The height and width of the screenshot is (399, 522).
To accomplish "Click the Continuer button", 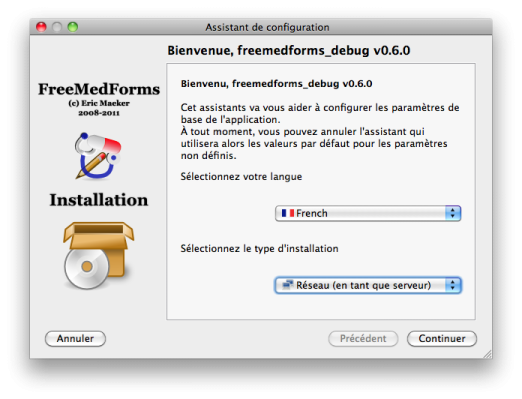I will click(x=442, y=339).
